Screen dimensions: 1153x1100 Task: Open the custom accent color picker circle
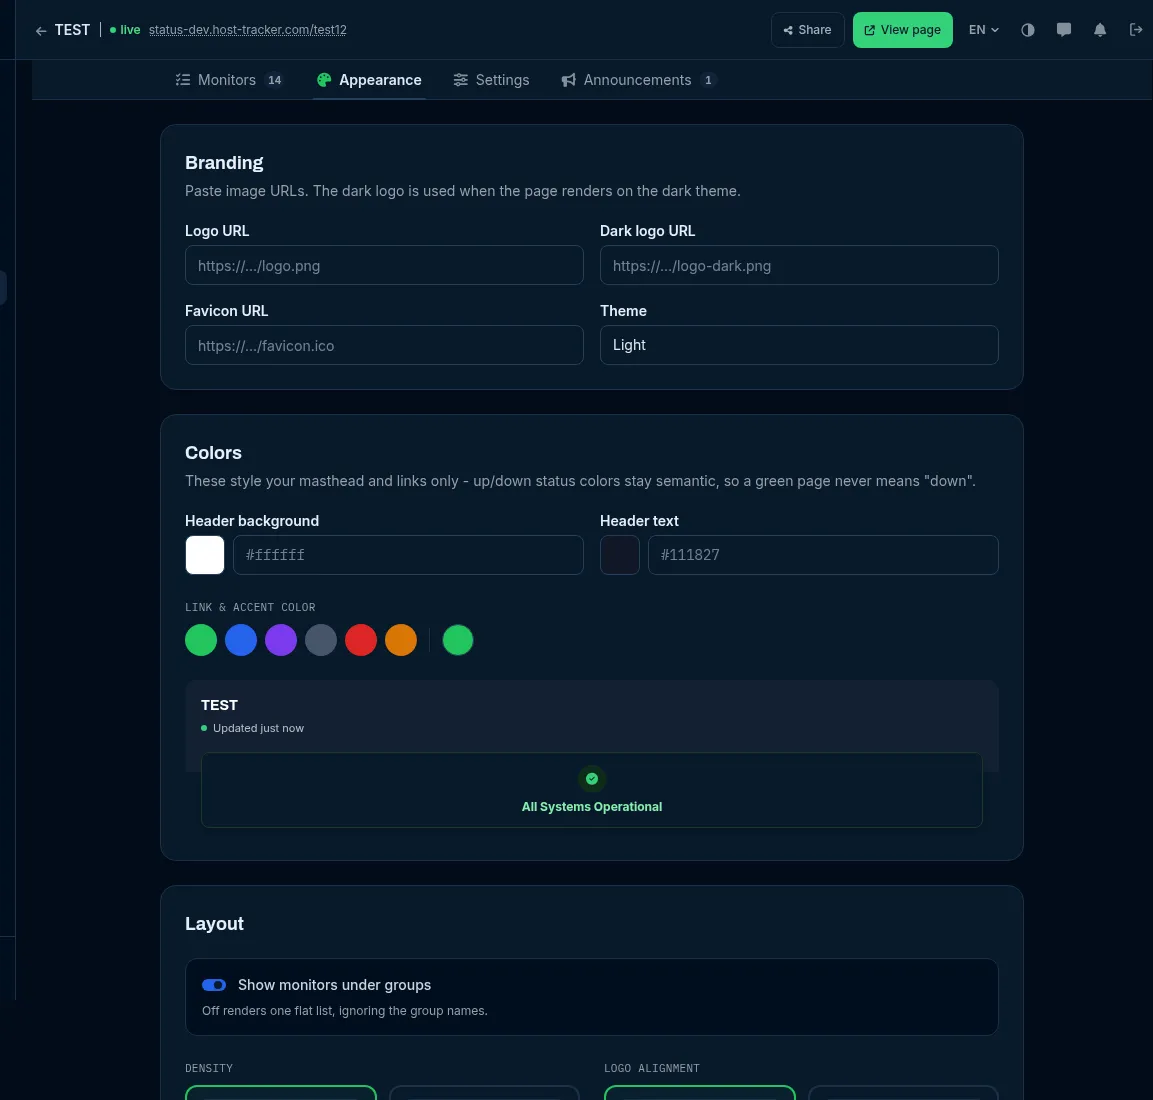coord(457,640)
